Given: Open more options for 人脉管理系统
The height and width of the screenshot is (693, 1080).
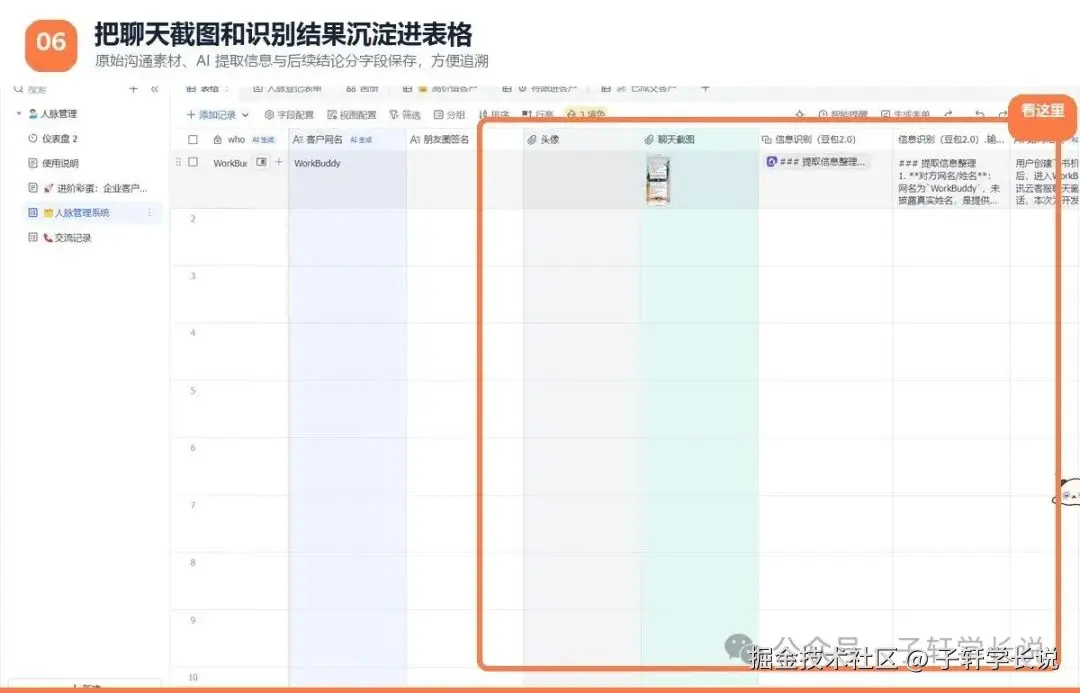Looking at the screenshot, I should pos(149,213).
